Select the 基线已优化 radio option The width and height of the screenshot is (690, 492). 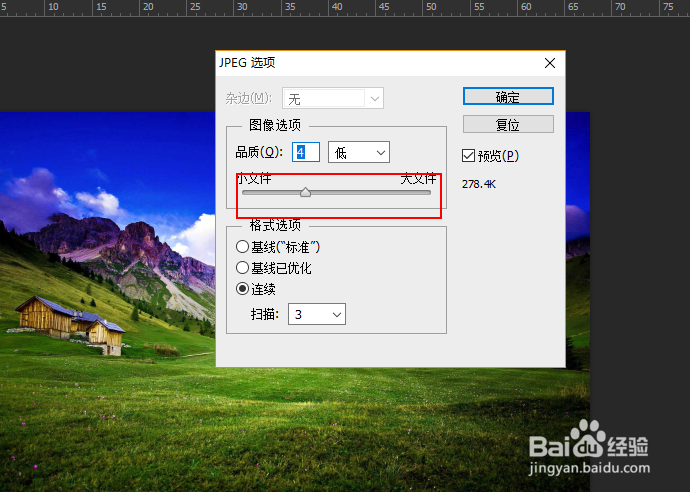click(242, 268)
